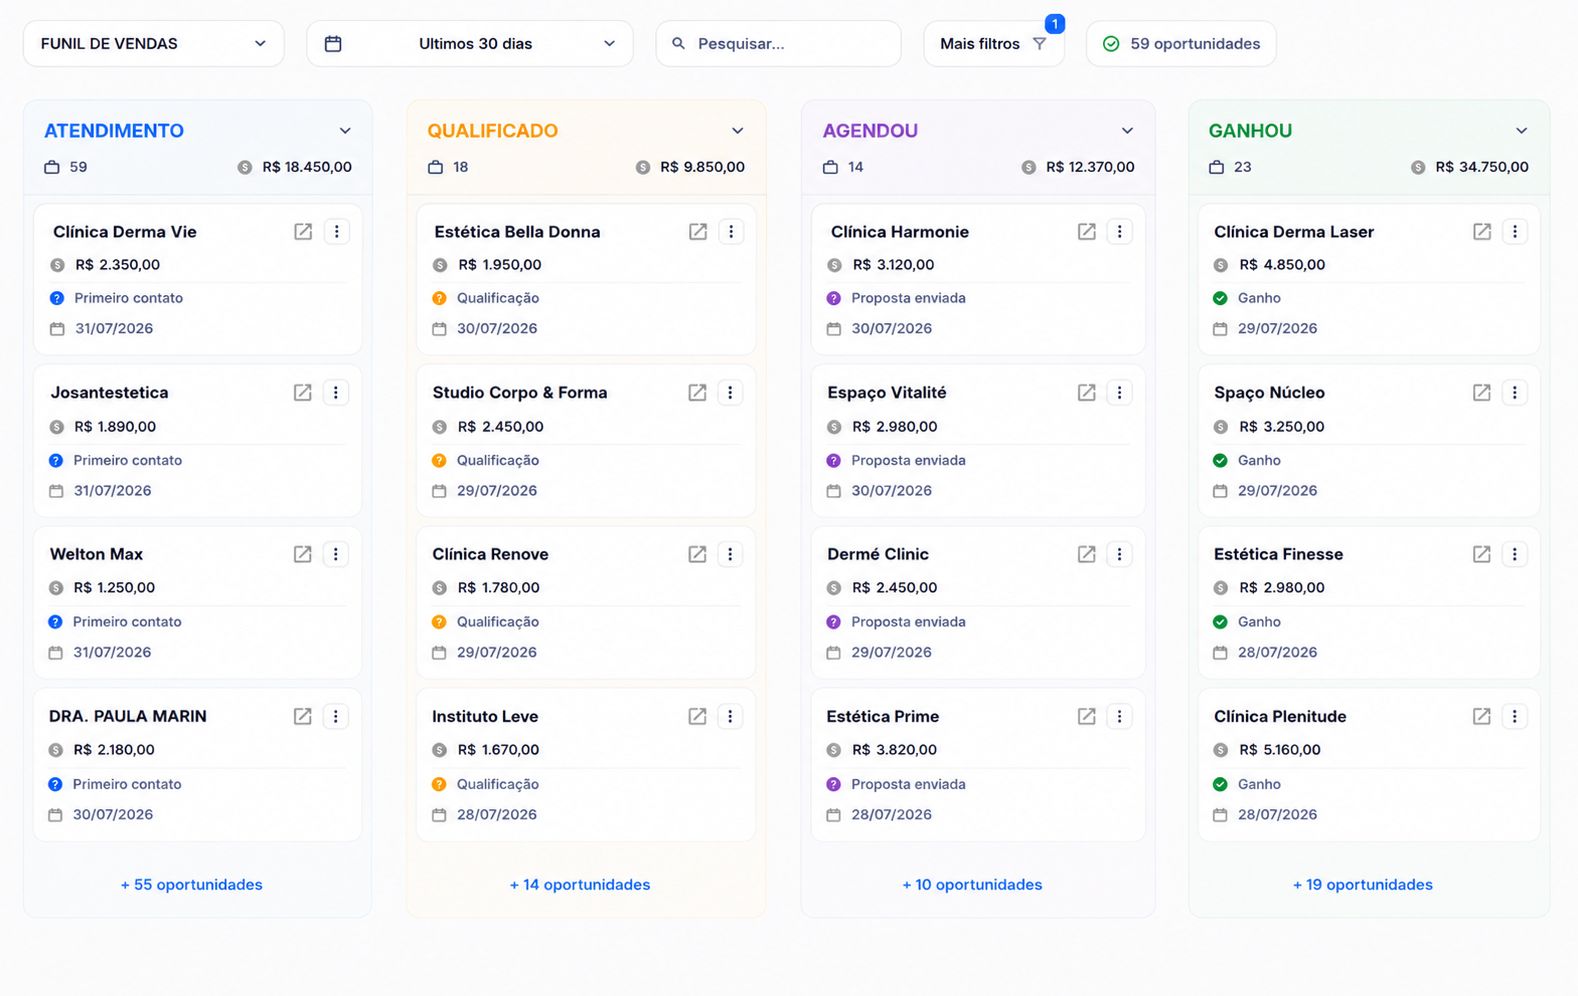Image resolution: width=1578 pixels, height=996 pixels.
Task: Collapse the GANHOU column chevron
Action: (x=1522, y=131)
